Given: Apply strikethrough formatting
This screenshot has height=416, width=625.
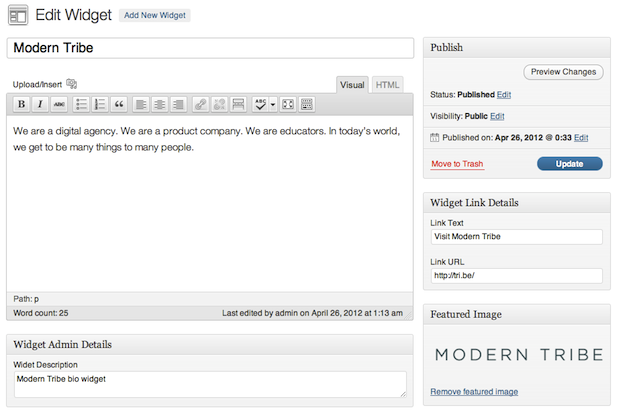Looking at the screenshot, I should click(59, 104).
